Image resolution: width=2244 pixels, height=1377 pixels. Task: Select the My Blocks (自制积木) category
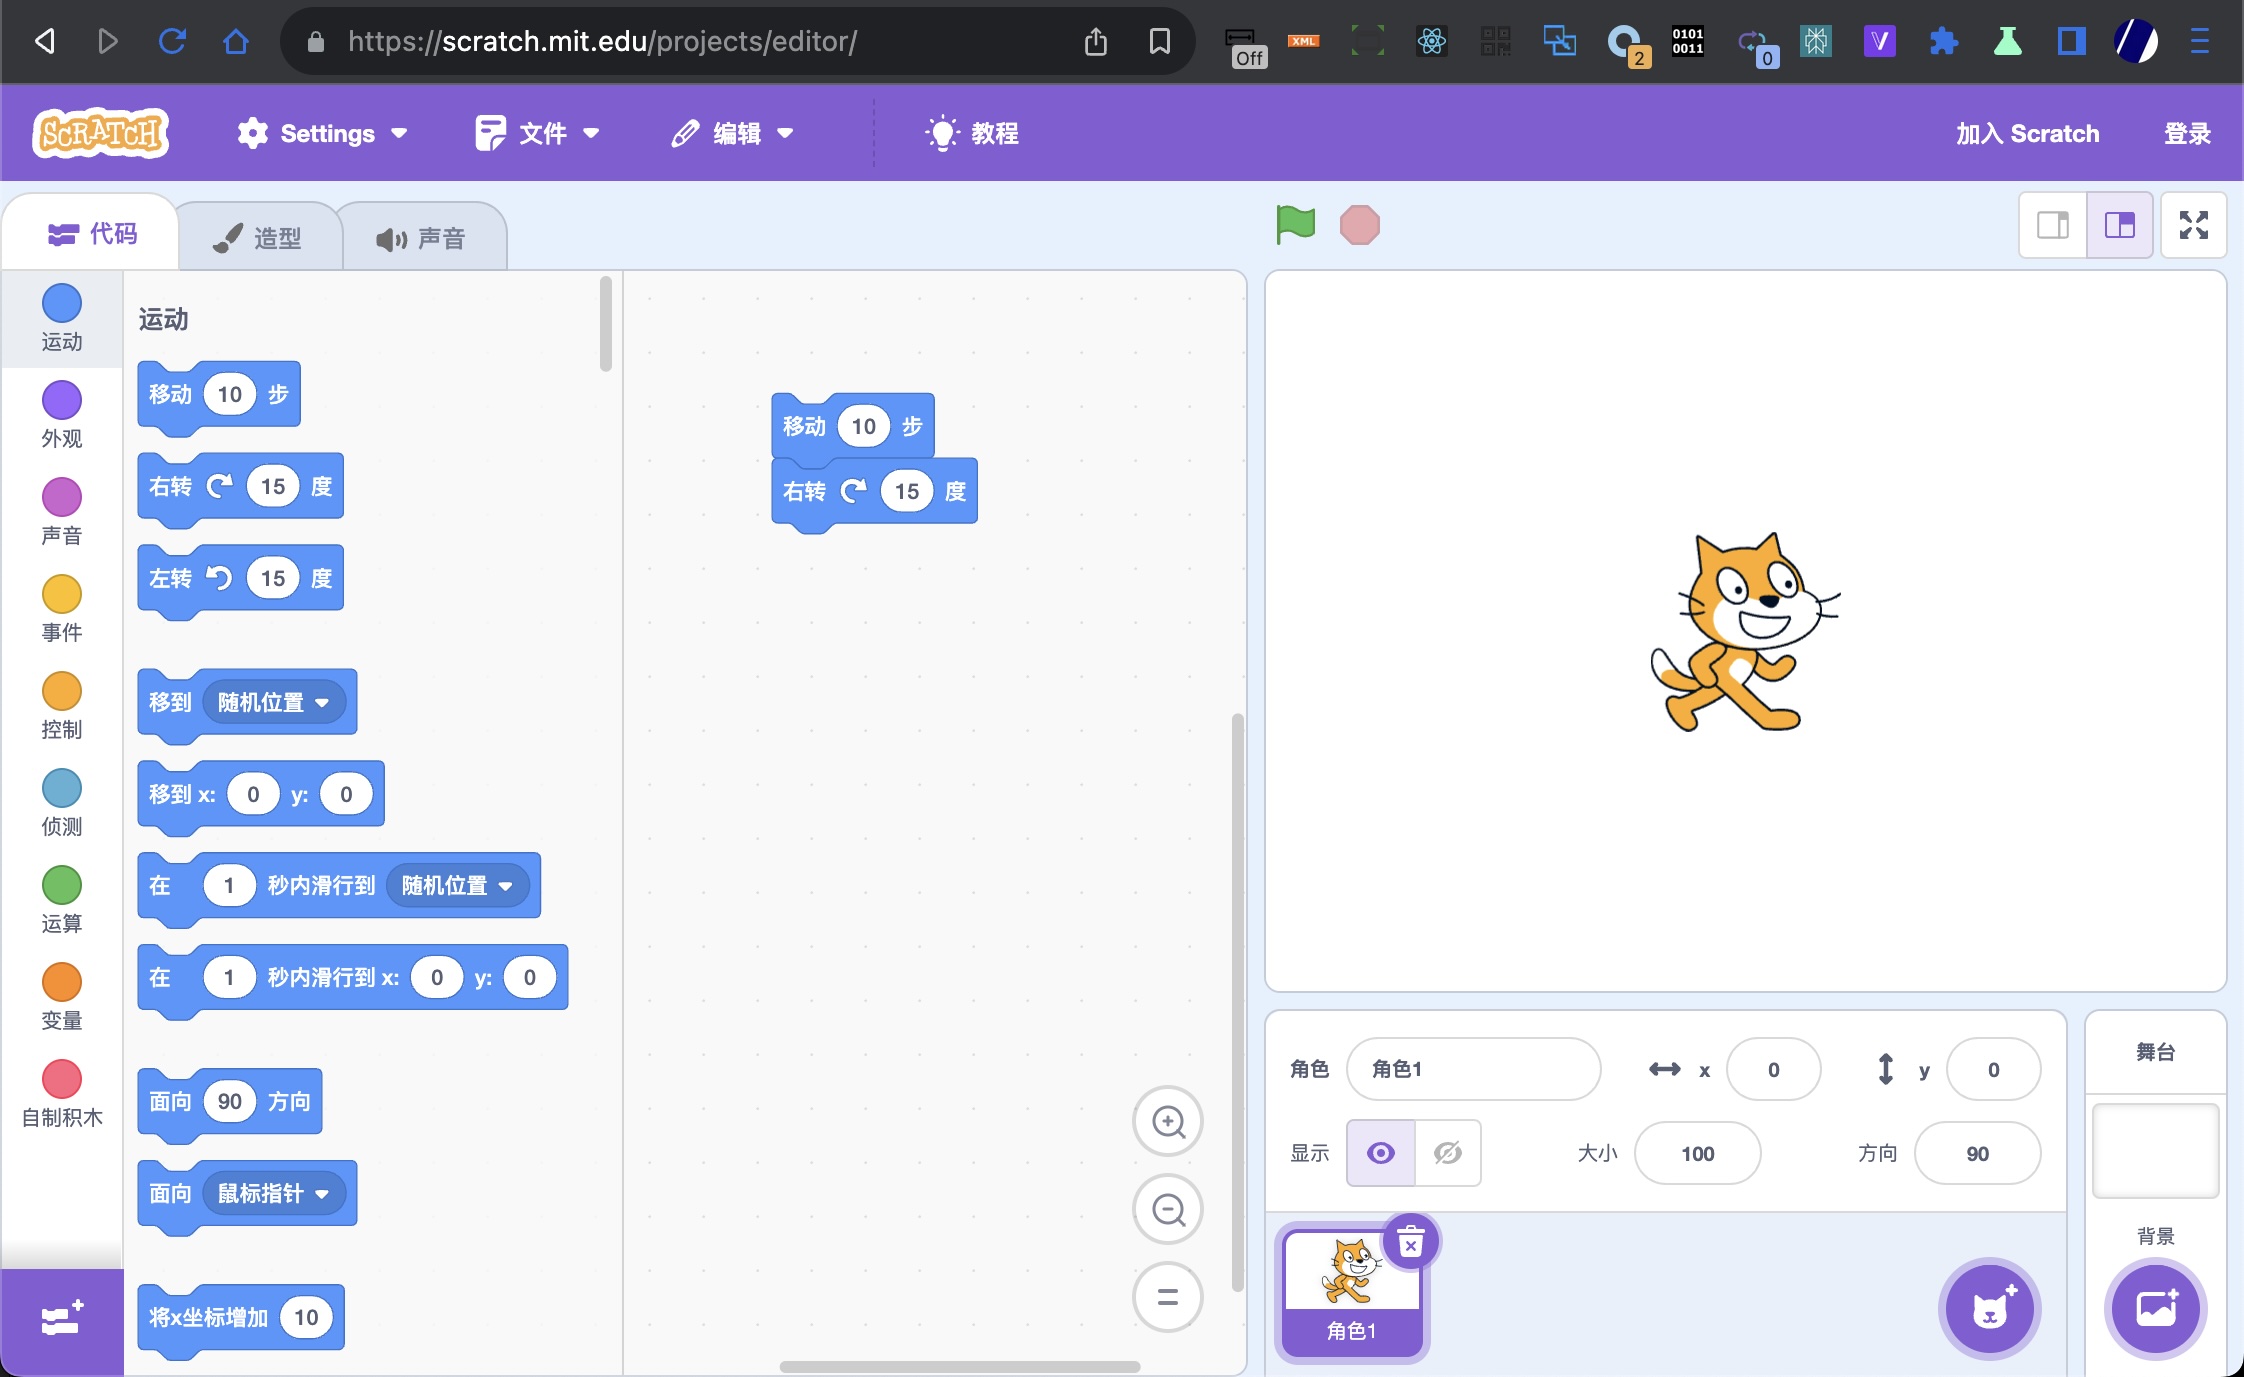coord(62,1094)
